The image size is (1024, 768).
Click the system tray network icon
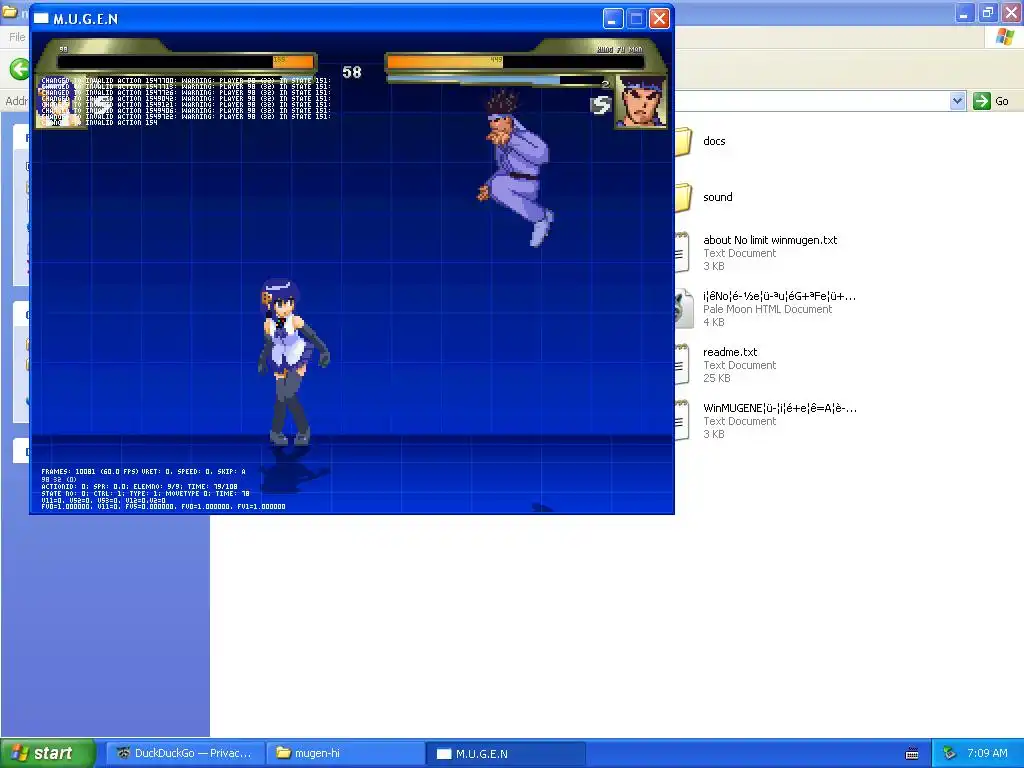point(950,753)
